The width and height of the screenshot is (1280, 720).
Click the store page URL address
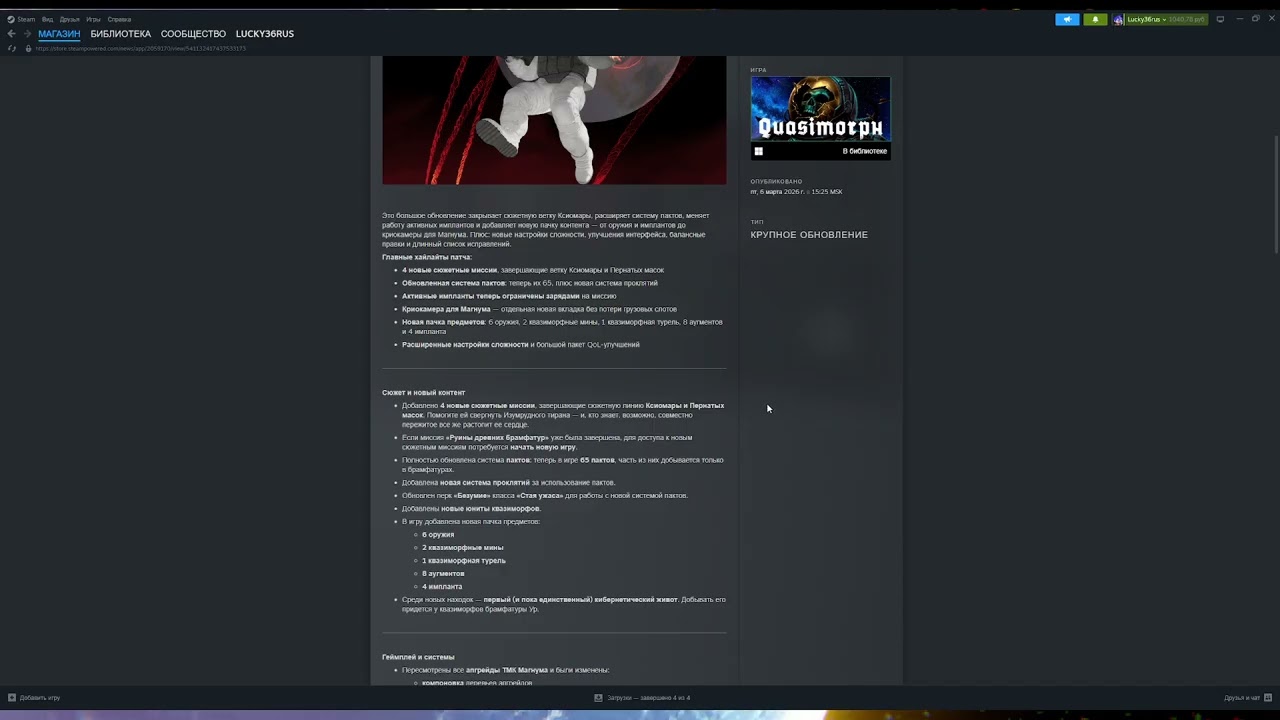(140, 48)
